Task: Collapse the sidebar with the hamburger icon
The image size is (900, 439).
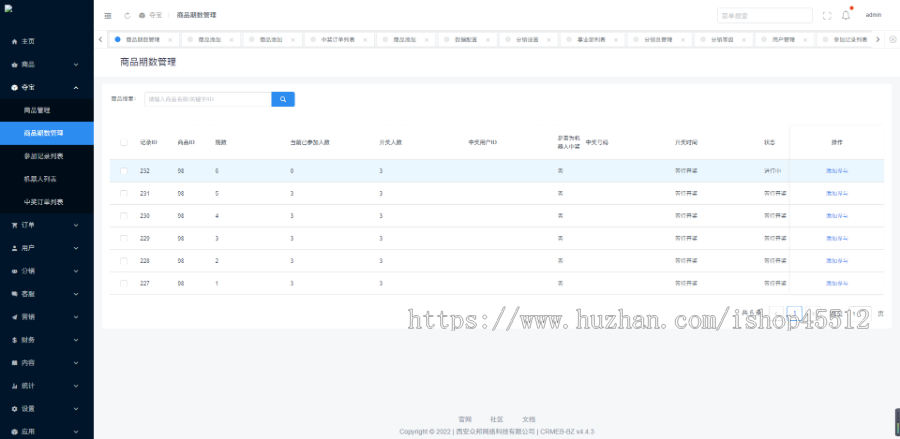Action: [x=108, y=16]
